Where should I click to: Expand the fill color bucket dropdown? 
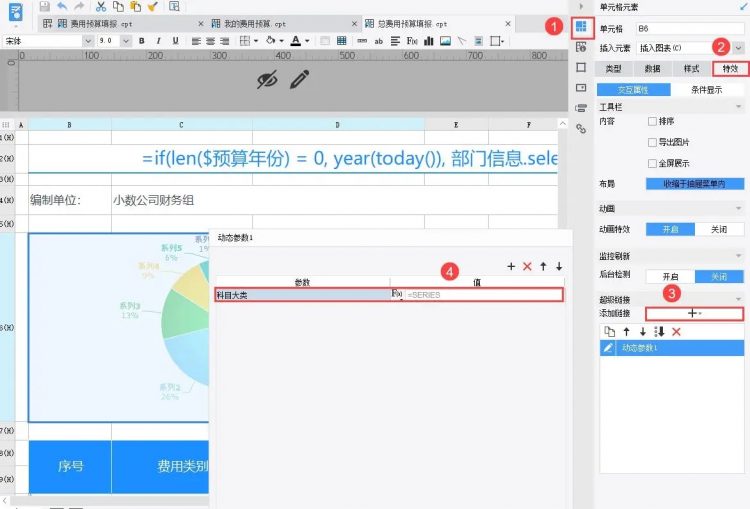pyautogui.click(x=281, y=41)
